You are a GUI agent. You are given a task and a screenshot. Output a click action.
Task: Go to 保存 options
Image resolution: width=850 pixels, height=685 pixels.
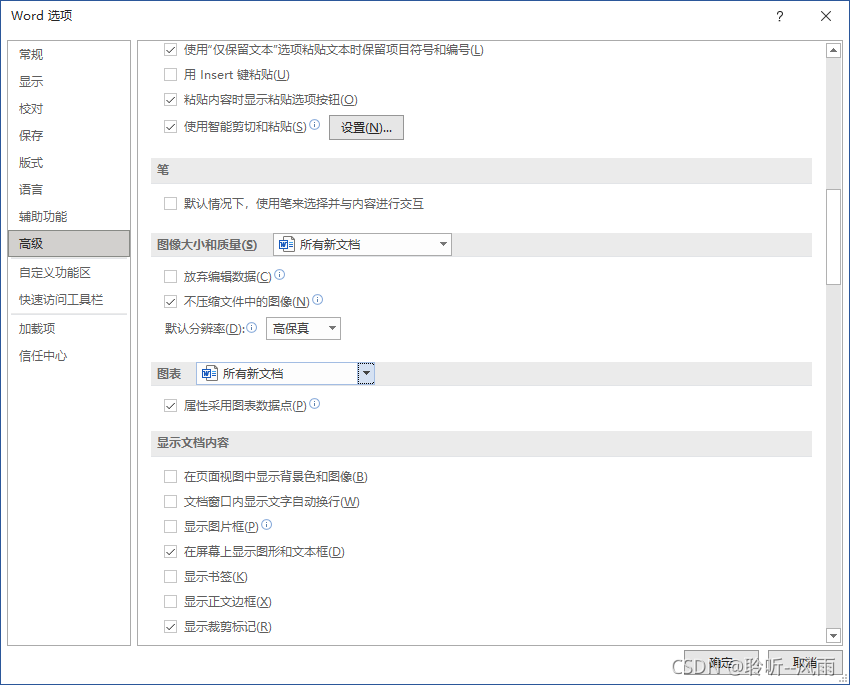(x=69, y=135)
